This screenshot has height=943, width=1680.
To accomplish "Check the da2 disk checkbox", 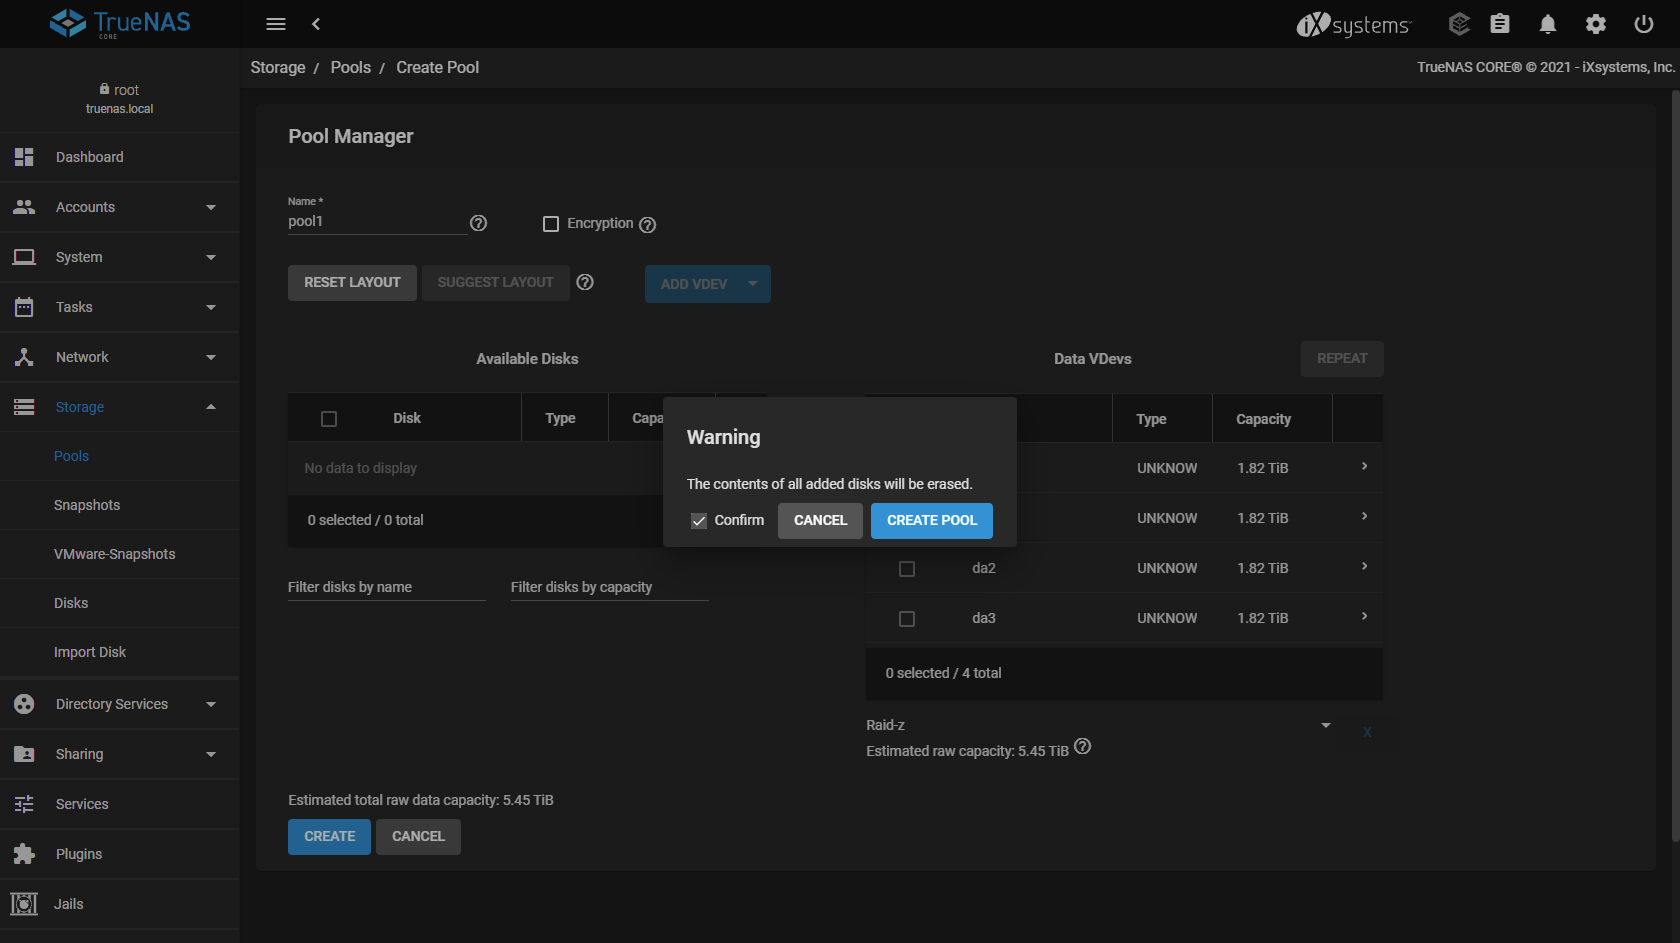I will click(907, 569).
